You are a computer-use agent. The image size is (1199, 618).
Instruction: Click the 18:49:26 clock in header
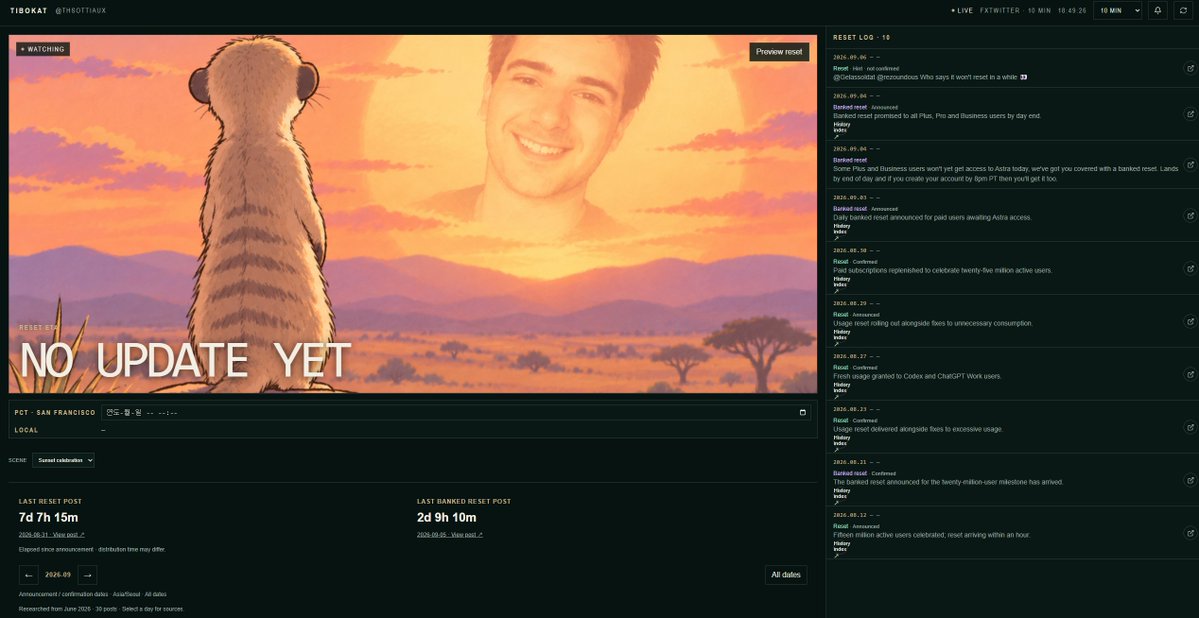click(1072, 11)
